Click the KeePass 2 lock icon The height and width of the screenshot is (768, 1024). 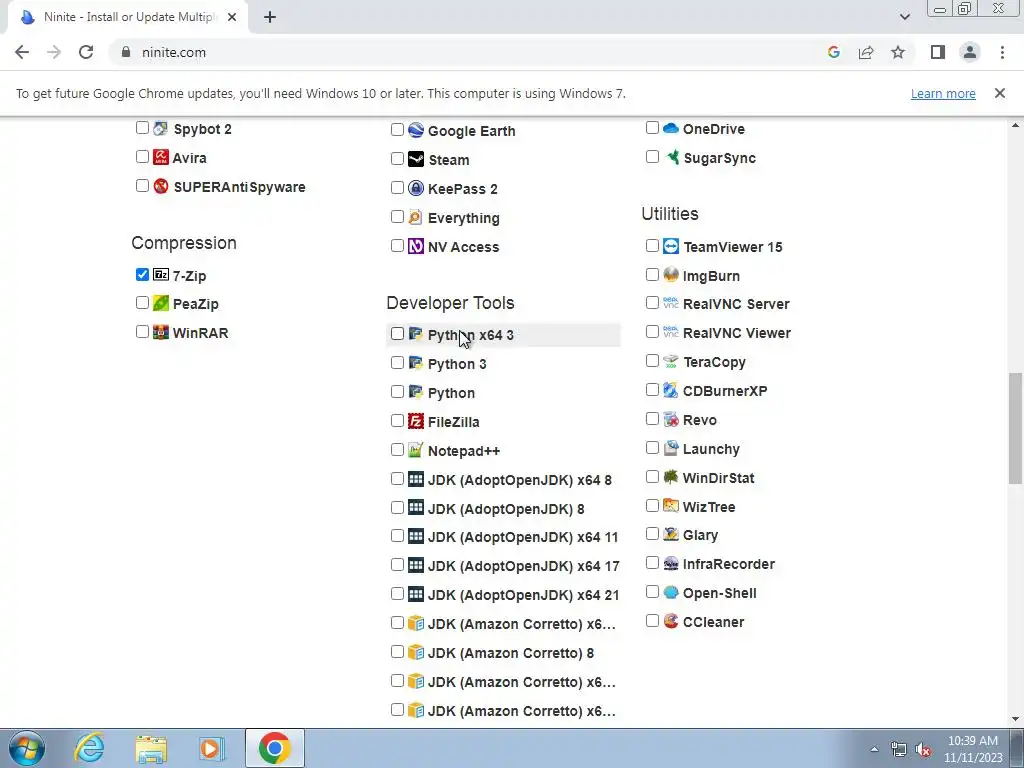coord(416,188)
